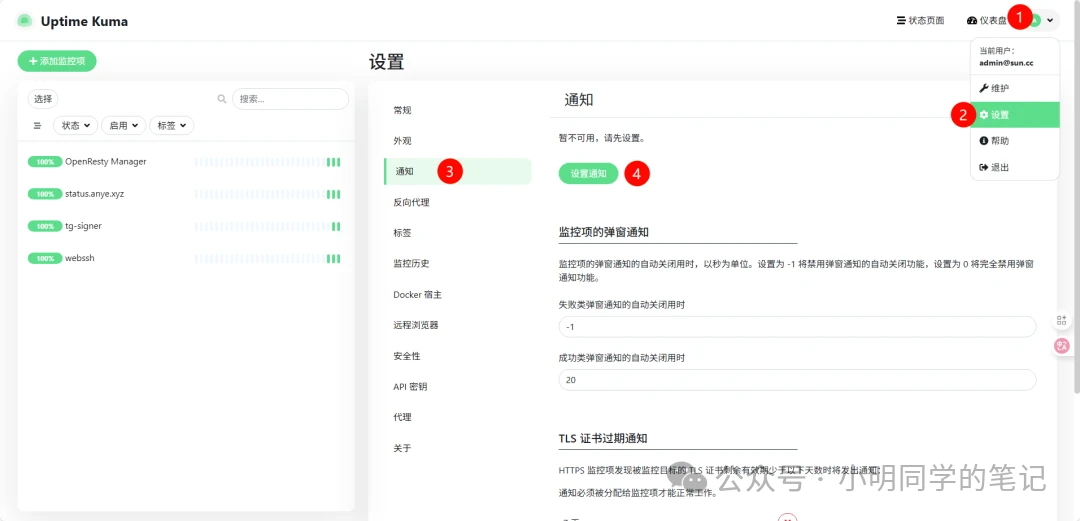The width and height of the screenshot is (1080, 521).
Task: Click the grid-plus floating icon at right edge
Action: [1061, 320]
